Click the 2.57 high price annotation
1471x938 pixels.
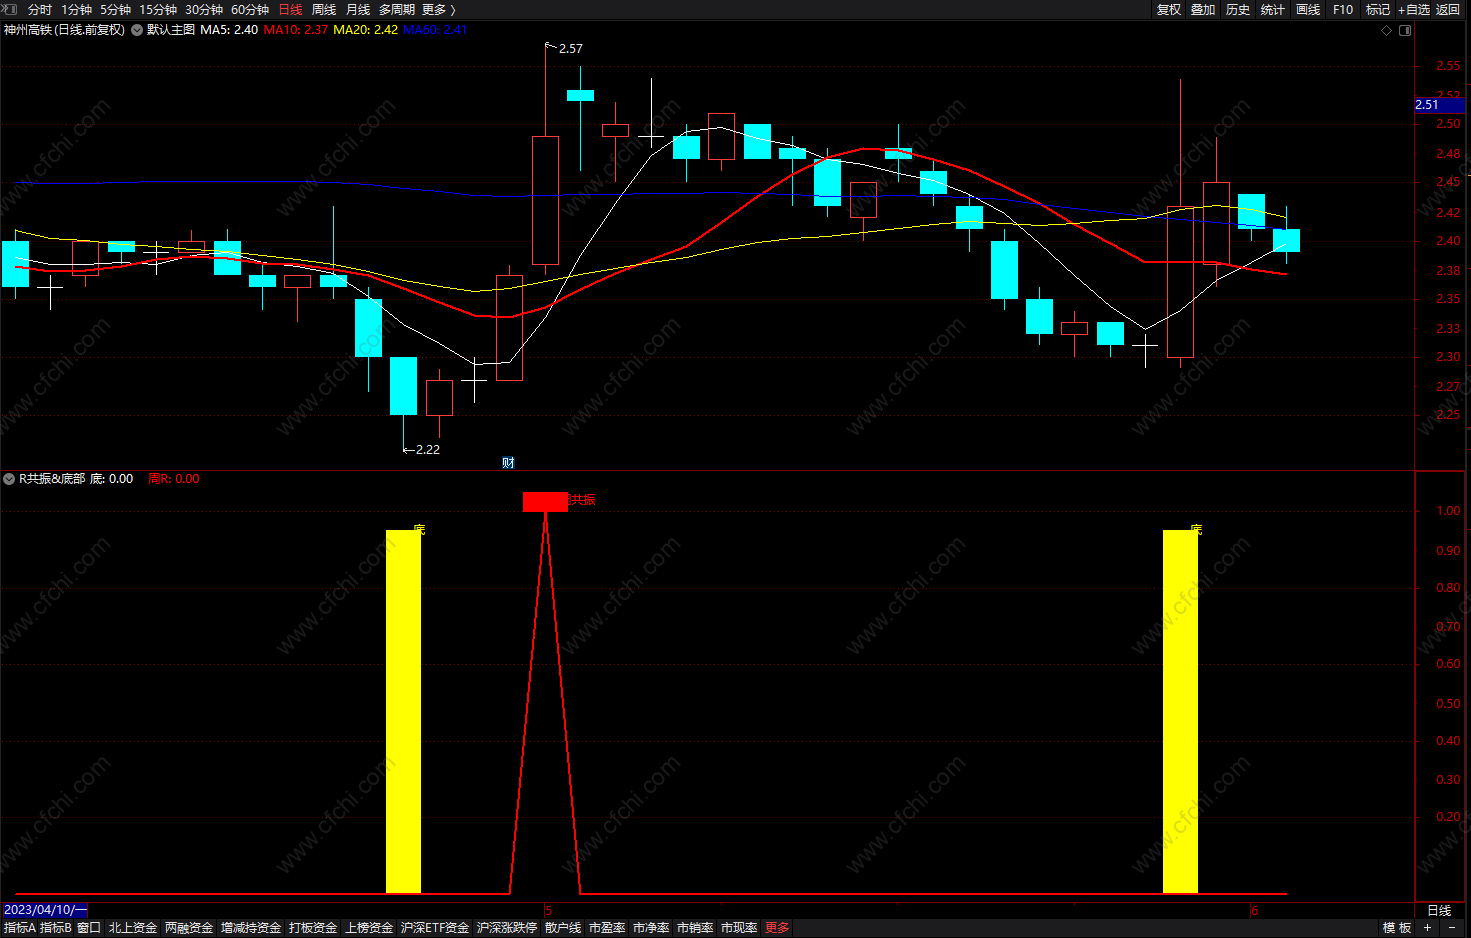(x=571, y=48)
